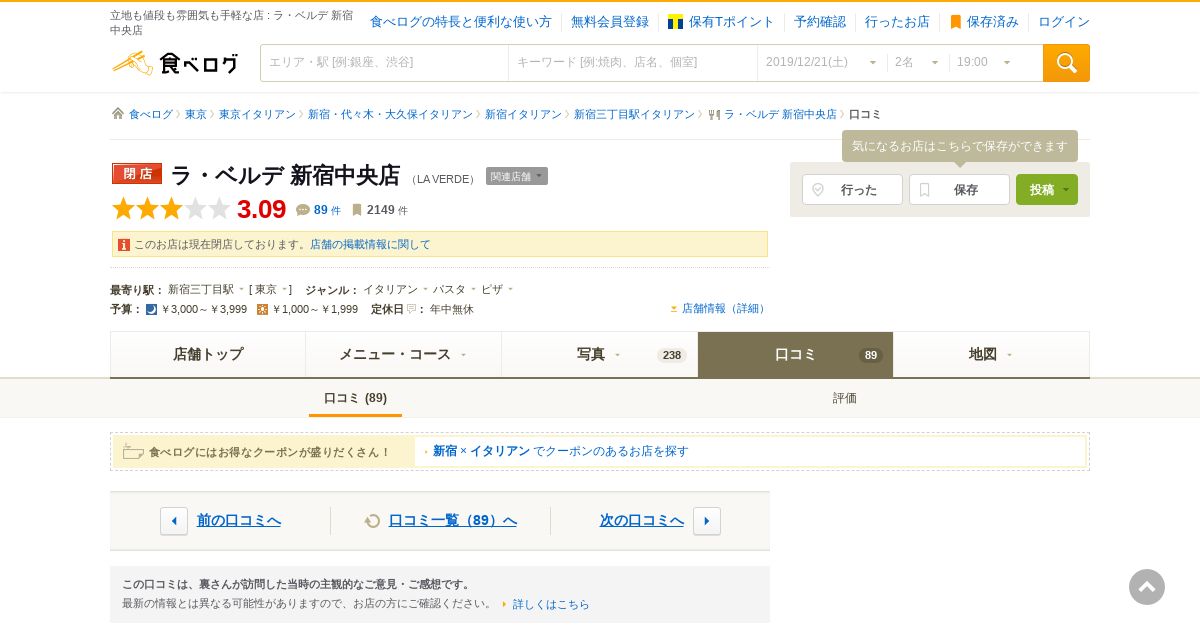Viewport: 1200px width, 630px height.
Task: Click the scroll-to-top arrow circle
Action: [1147, 587]
